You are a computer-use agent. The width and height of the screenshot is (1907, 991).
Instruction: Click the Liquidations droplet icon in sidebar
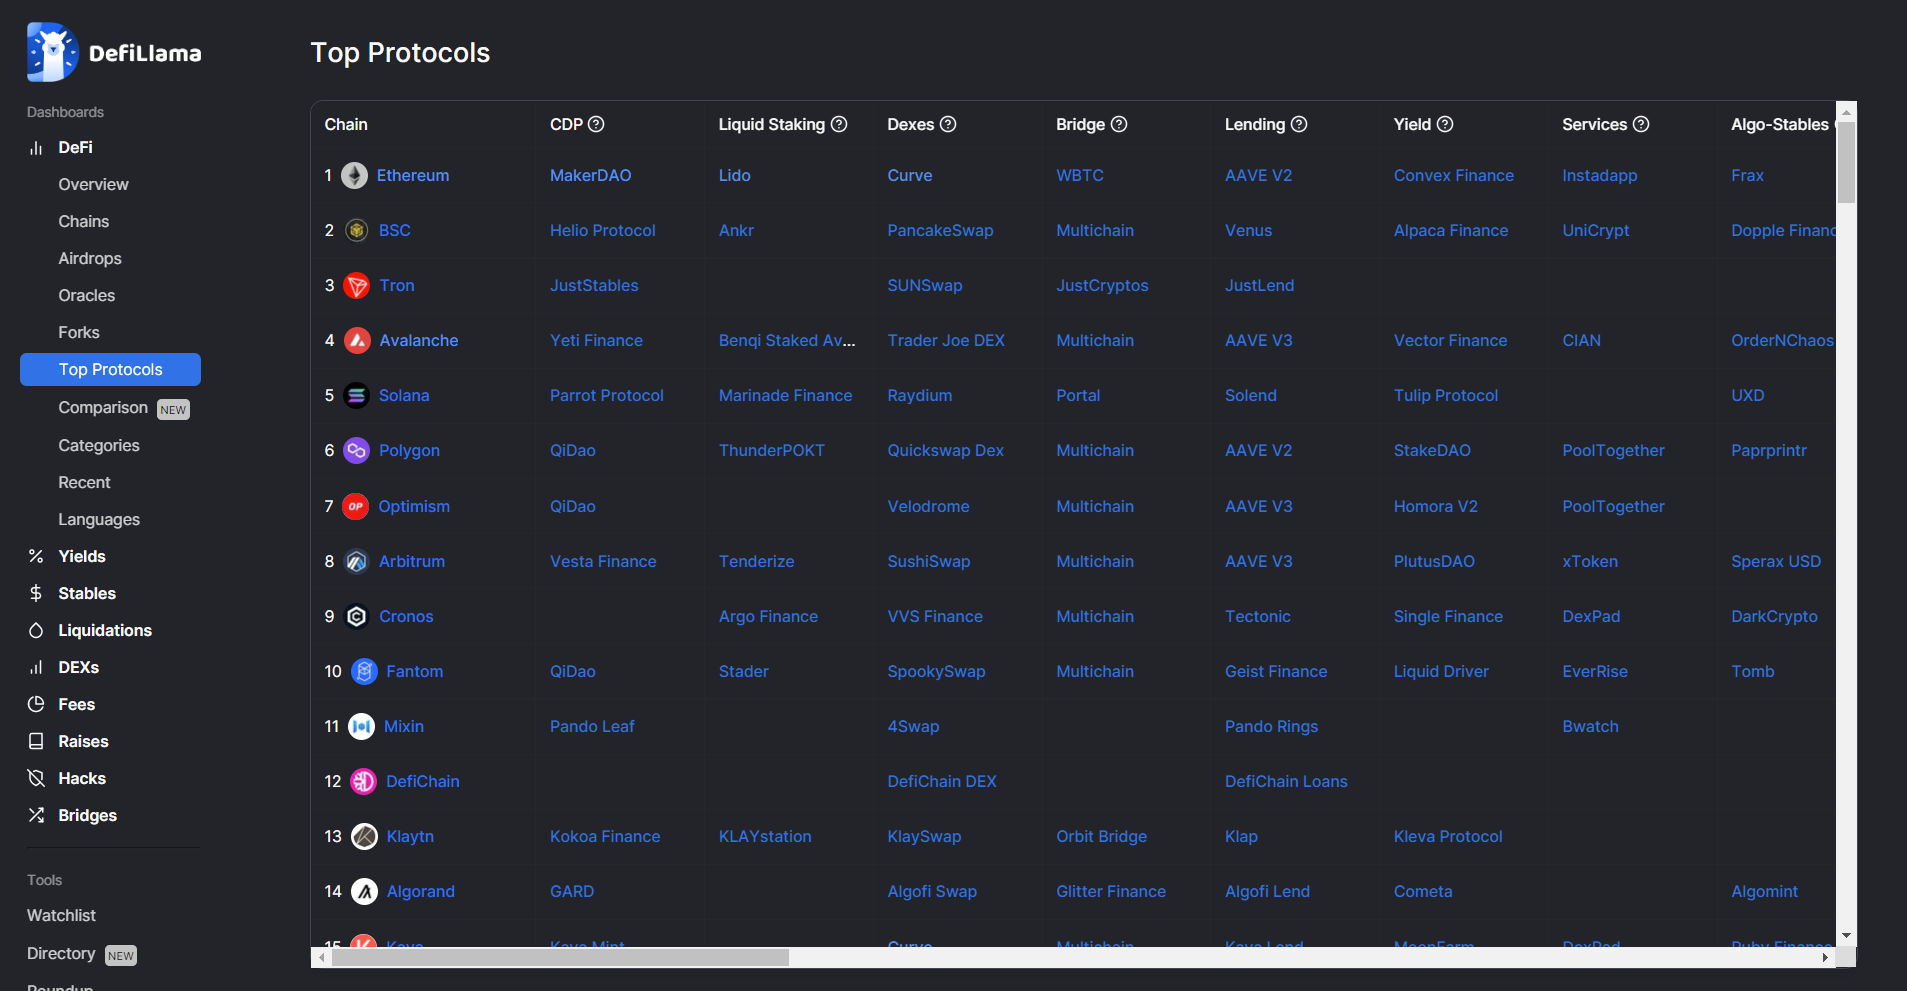coord(36,630)
